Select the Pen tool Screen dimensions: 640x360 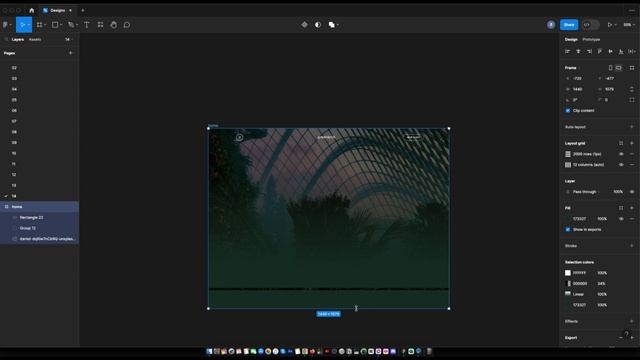point(71,25)
